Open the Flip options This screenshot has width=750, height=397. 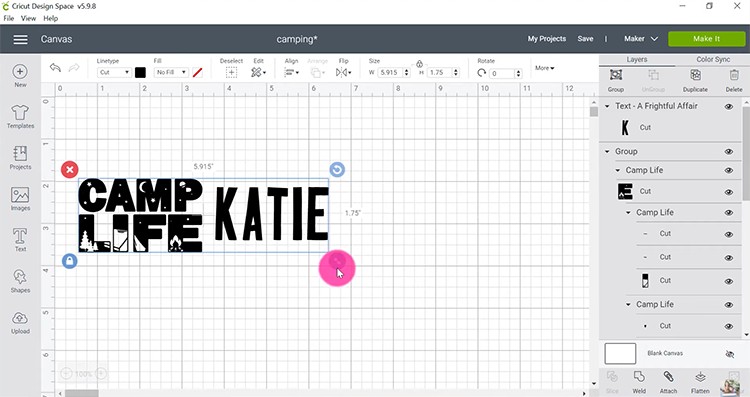pyautogui.click(x=343, y=72)
